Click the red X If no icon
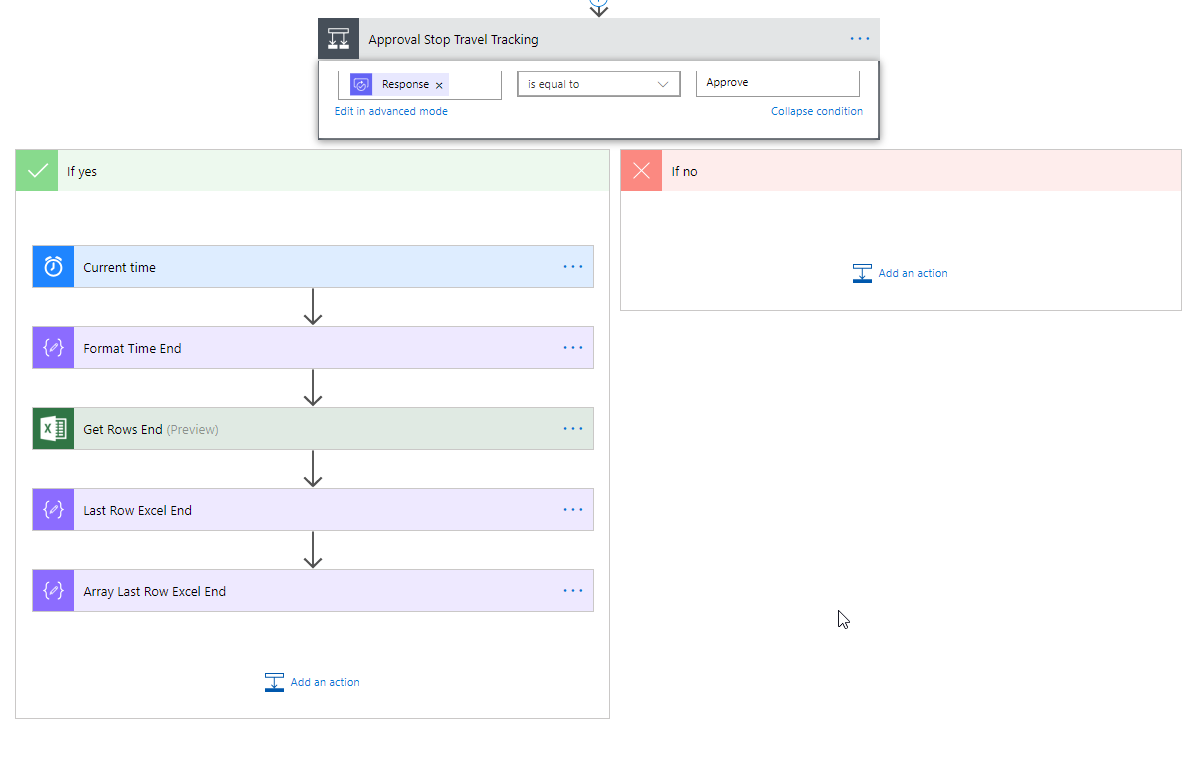The width and height of the screenshot is (1197, 776). pyautogui.click(x=641, y=171)
